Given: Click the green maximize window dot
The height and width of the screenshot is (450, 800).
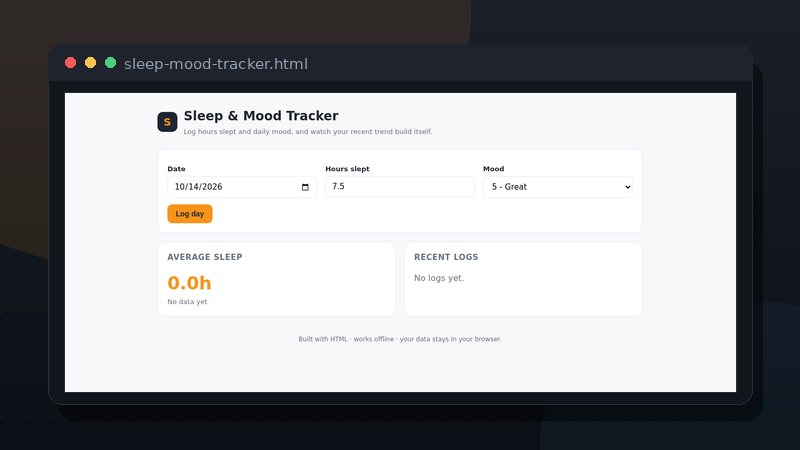Looking at the screenshot, I should pos(110,63).
